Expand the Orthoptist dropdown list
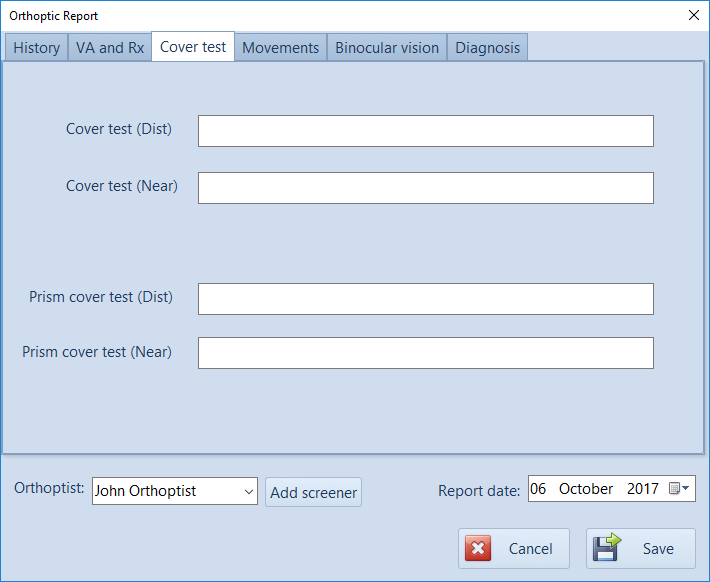The width and height of the screenshot is (710, 582). [248, 491]
